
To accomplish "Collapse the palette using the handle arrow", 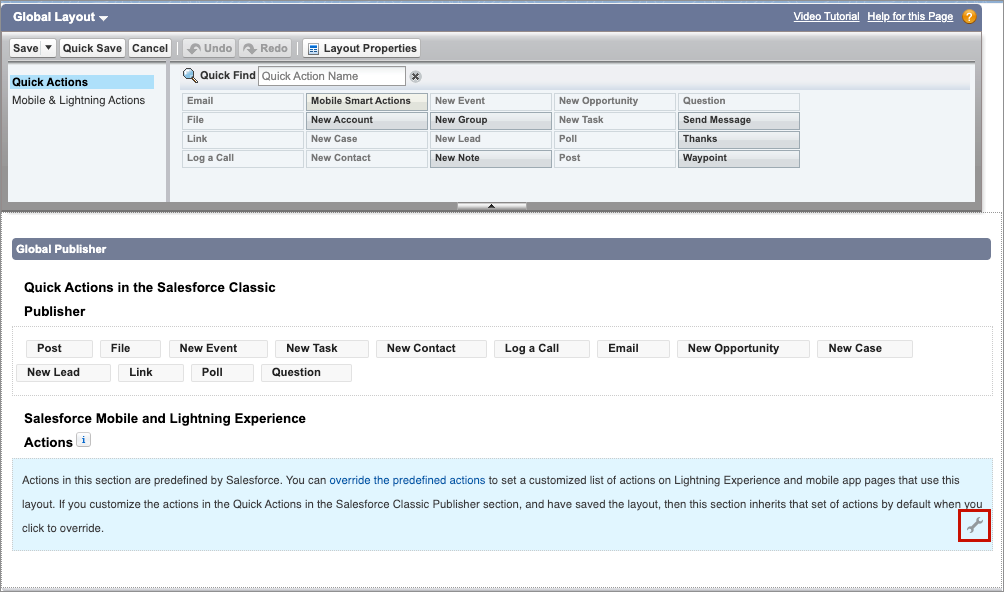I will [x=491, y=206].
